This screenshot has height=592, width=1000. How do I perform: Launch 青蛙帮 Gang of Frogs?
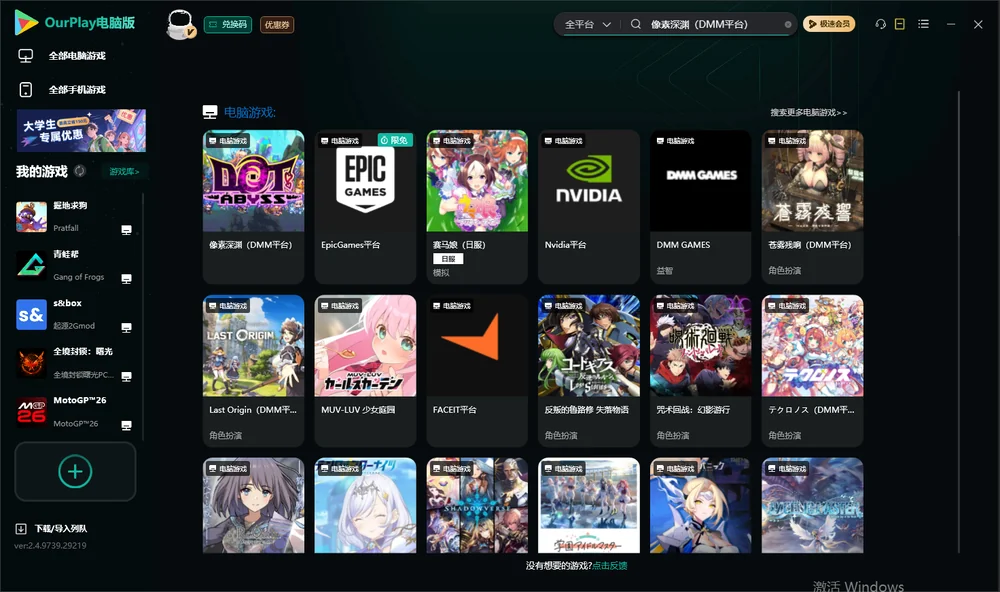pyautogui.click(x=73, y=265)
